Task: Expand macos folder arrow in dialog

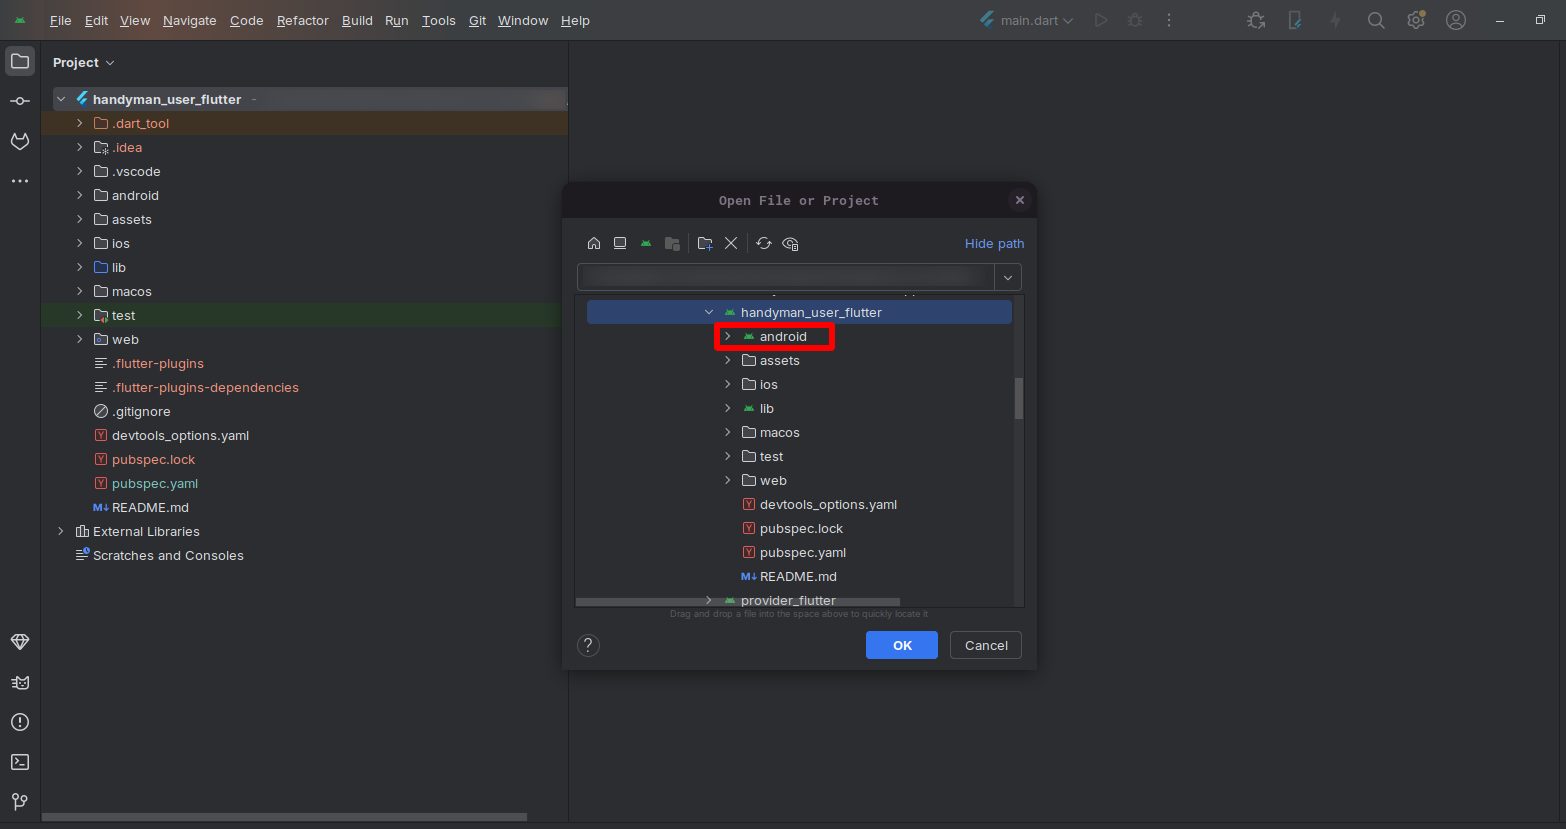Action: click(x=728, y=432)
